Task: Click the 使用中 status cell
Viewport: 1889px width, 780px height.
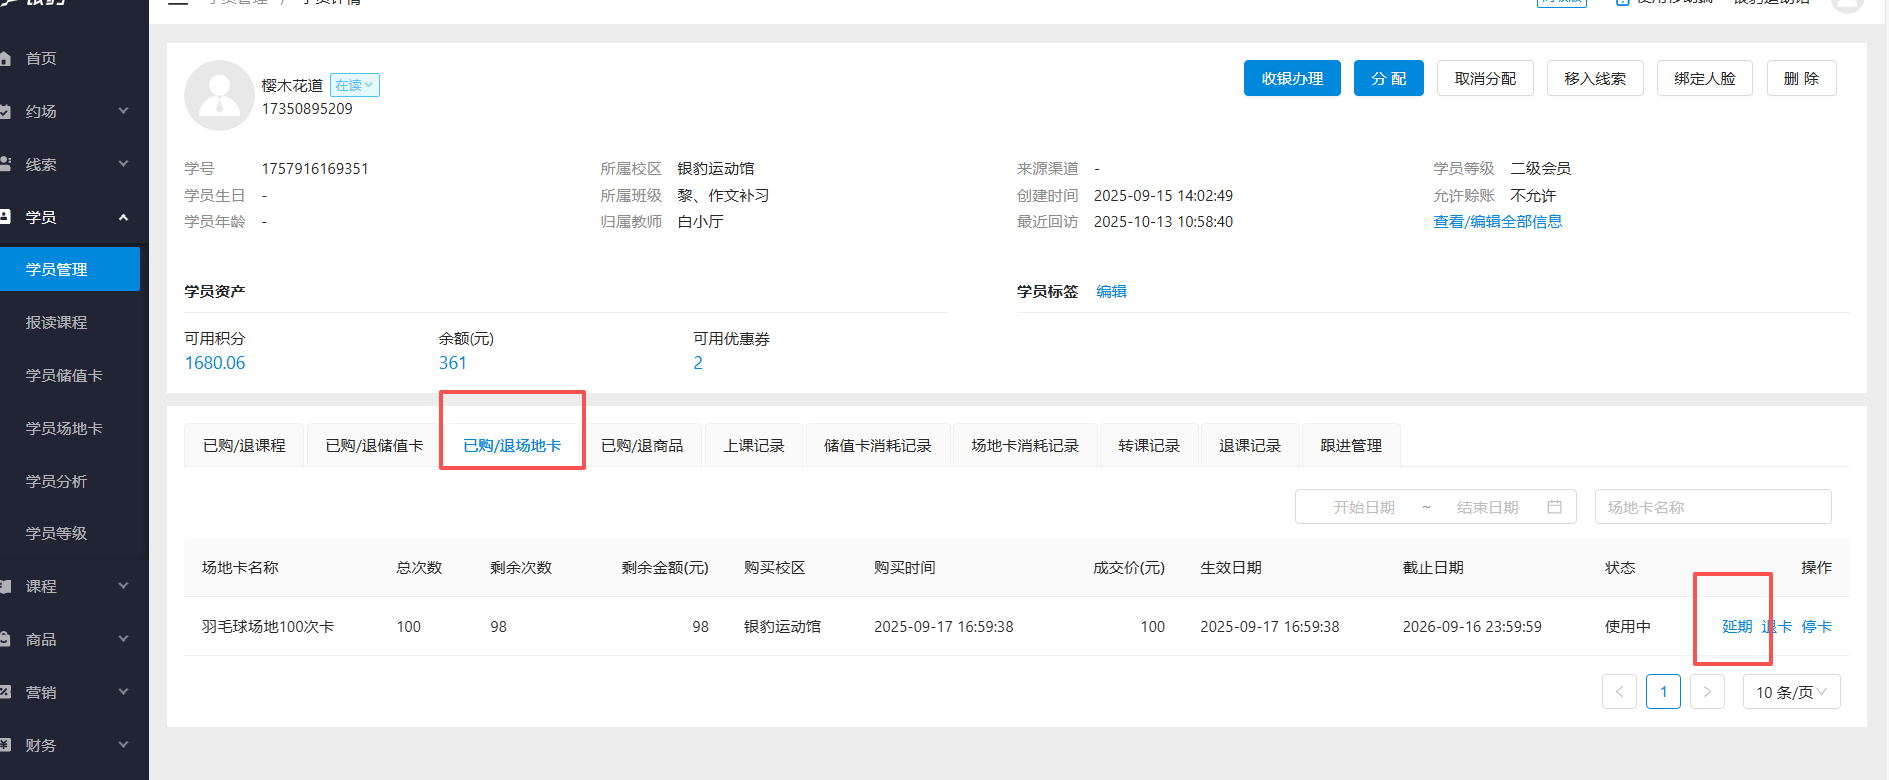Action: (x=1628, y=627)
